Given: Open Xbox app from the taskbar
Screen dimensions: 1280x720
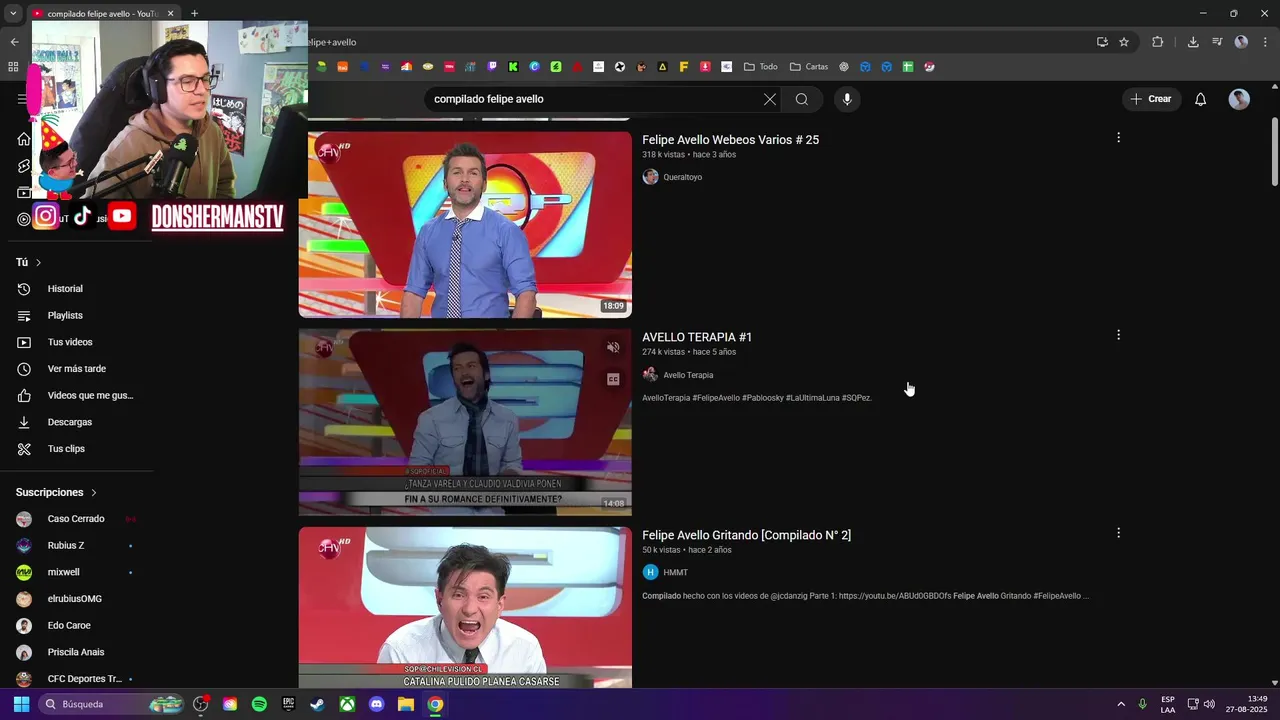Looking at the screenshot, I should click(347, 704).
